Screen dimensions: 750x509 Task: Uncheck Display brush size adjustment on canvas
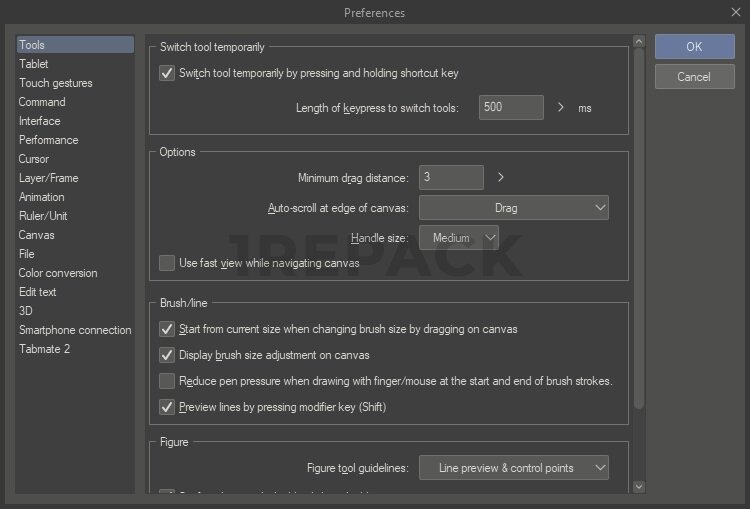(x=167, y=355)
